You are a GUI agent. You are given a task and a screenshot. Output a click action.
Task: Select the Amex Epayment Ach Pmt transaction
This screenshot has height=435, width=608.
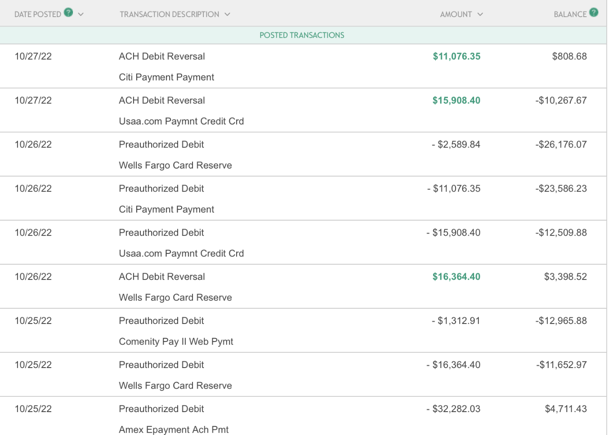pyautogui.click(x=175, y=429)
